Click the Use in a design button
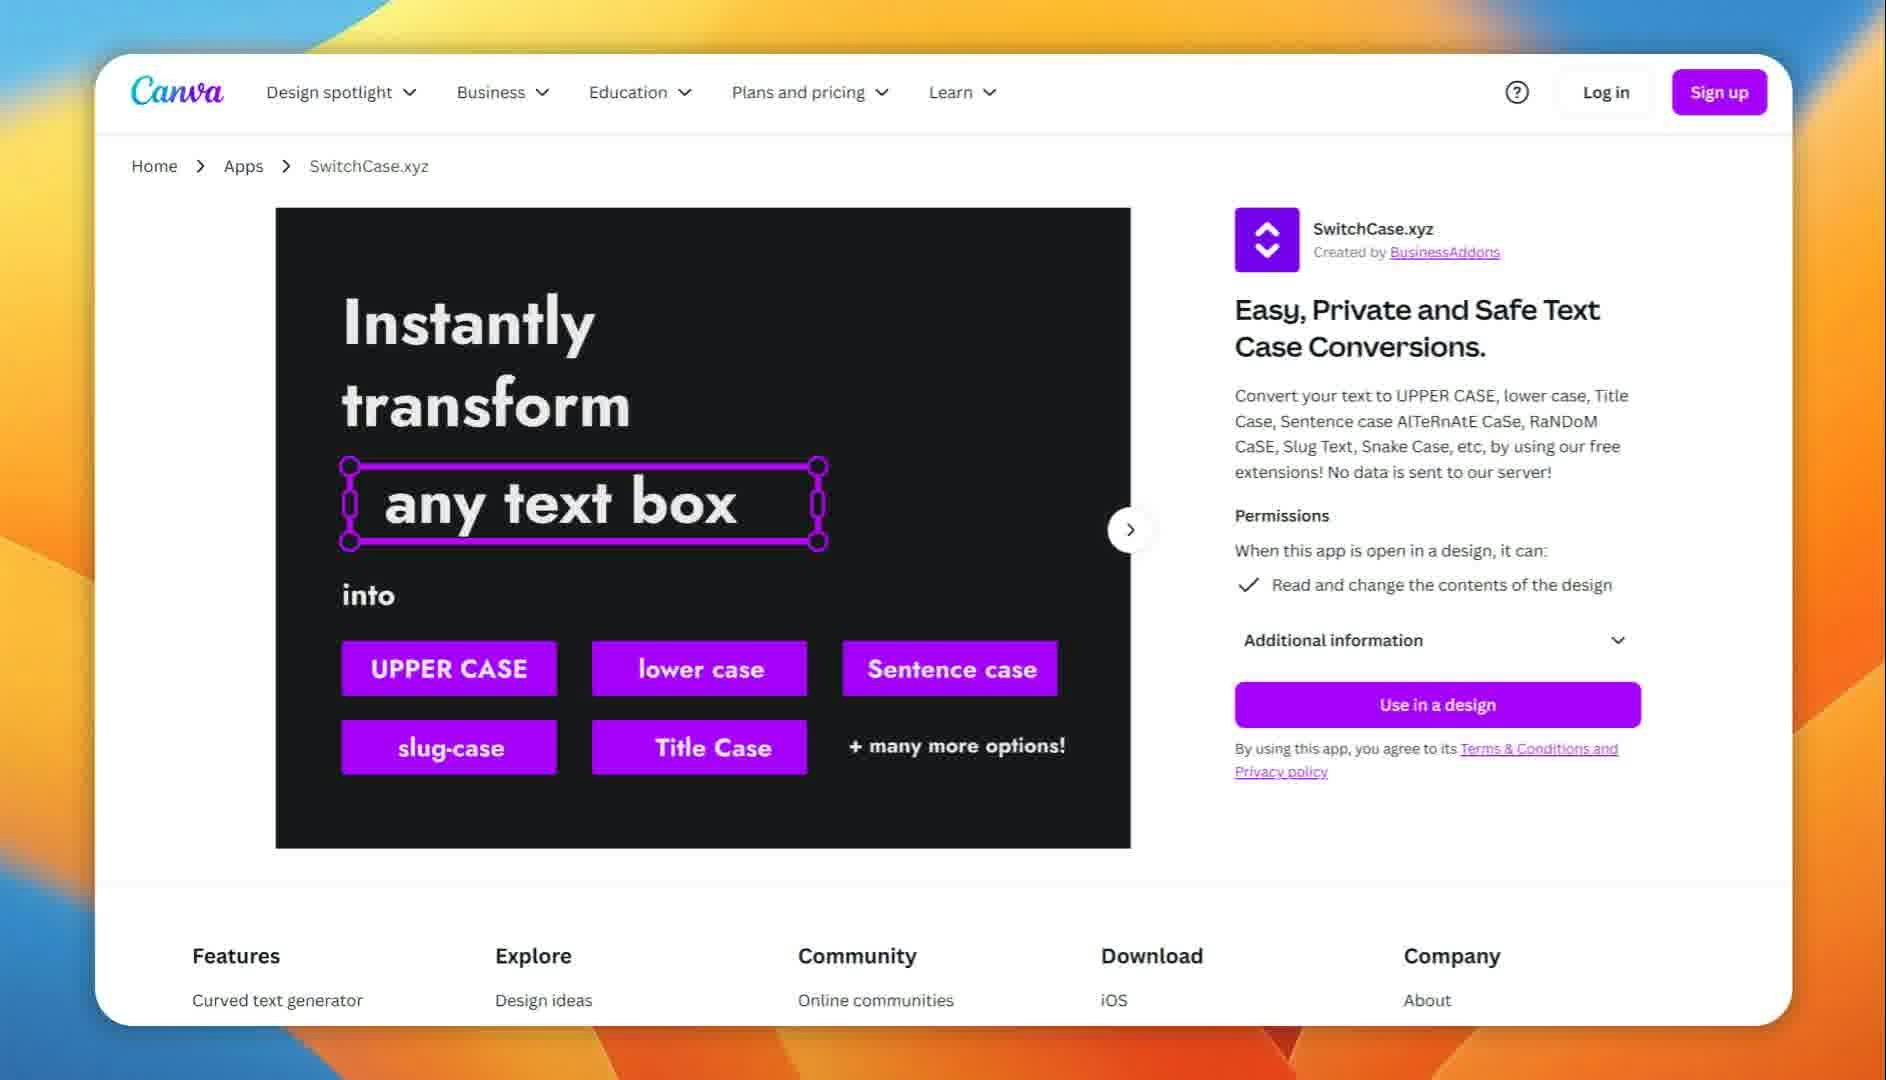Image resolution: width=1886 pixels, height=1080 pixels. coord(1437,705)
